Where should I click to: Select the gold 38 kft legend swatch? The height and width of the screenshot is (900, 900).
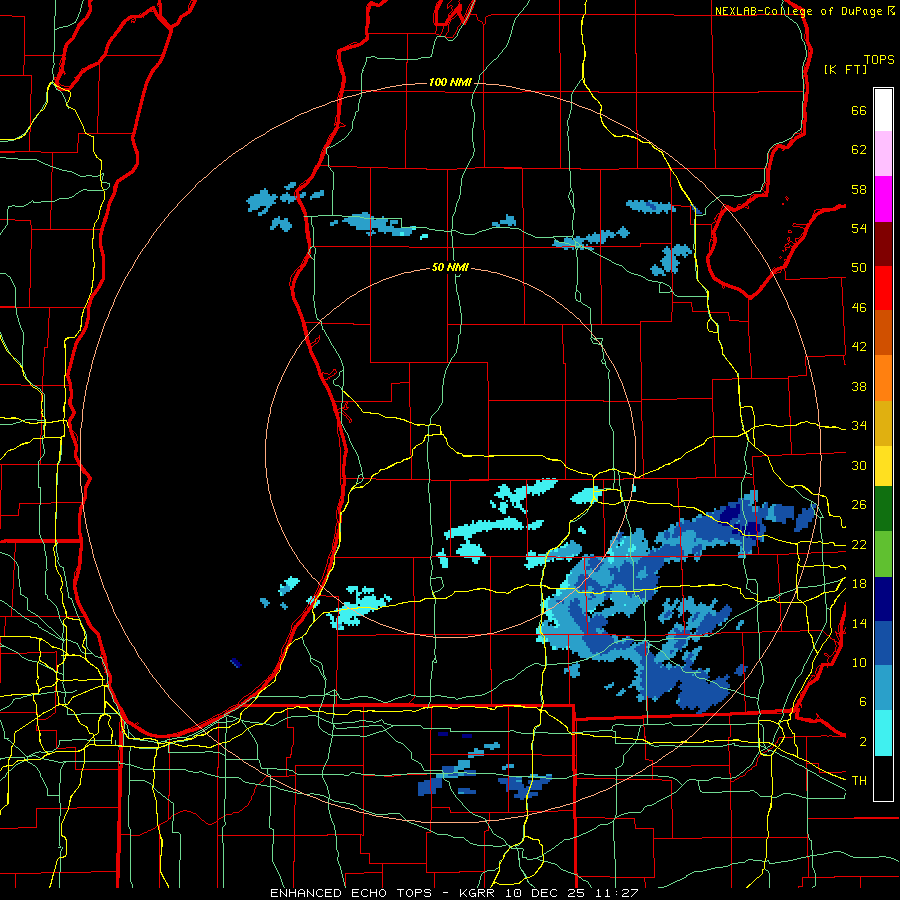(883, 423)
